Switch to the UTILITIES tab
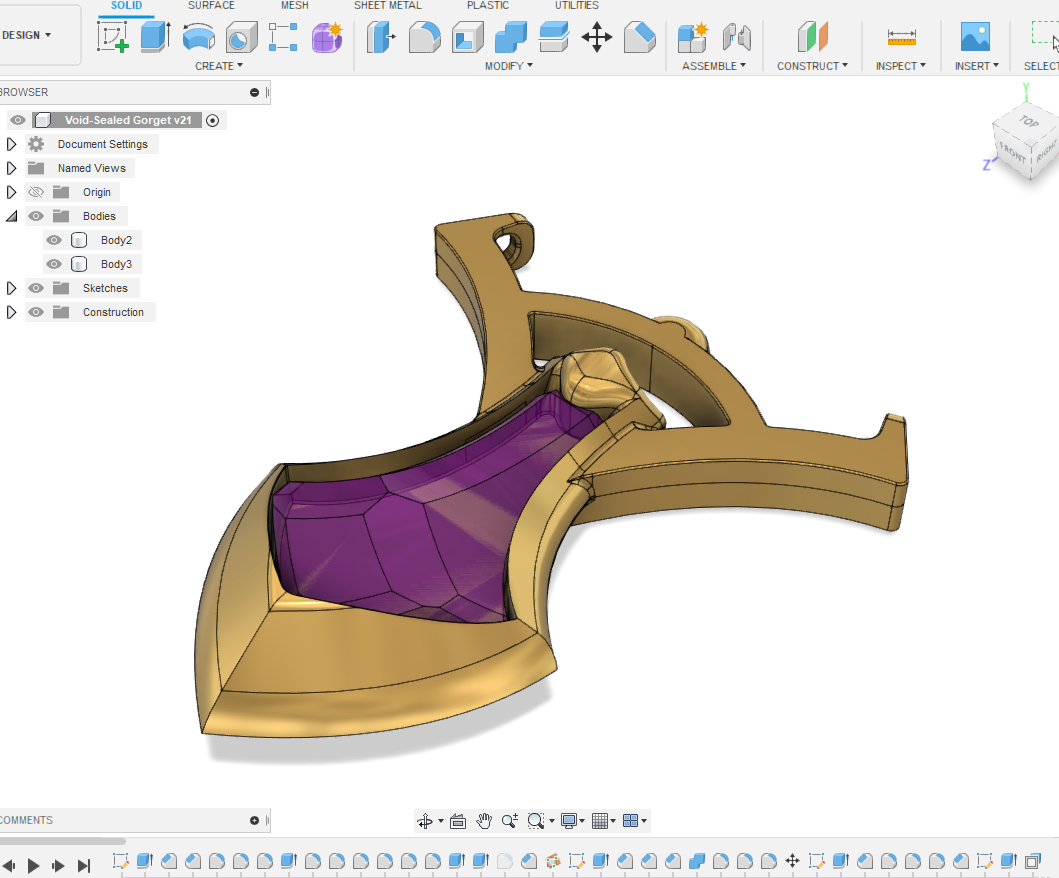Screen dimensions: 1059x878 [x=577, y=5]
